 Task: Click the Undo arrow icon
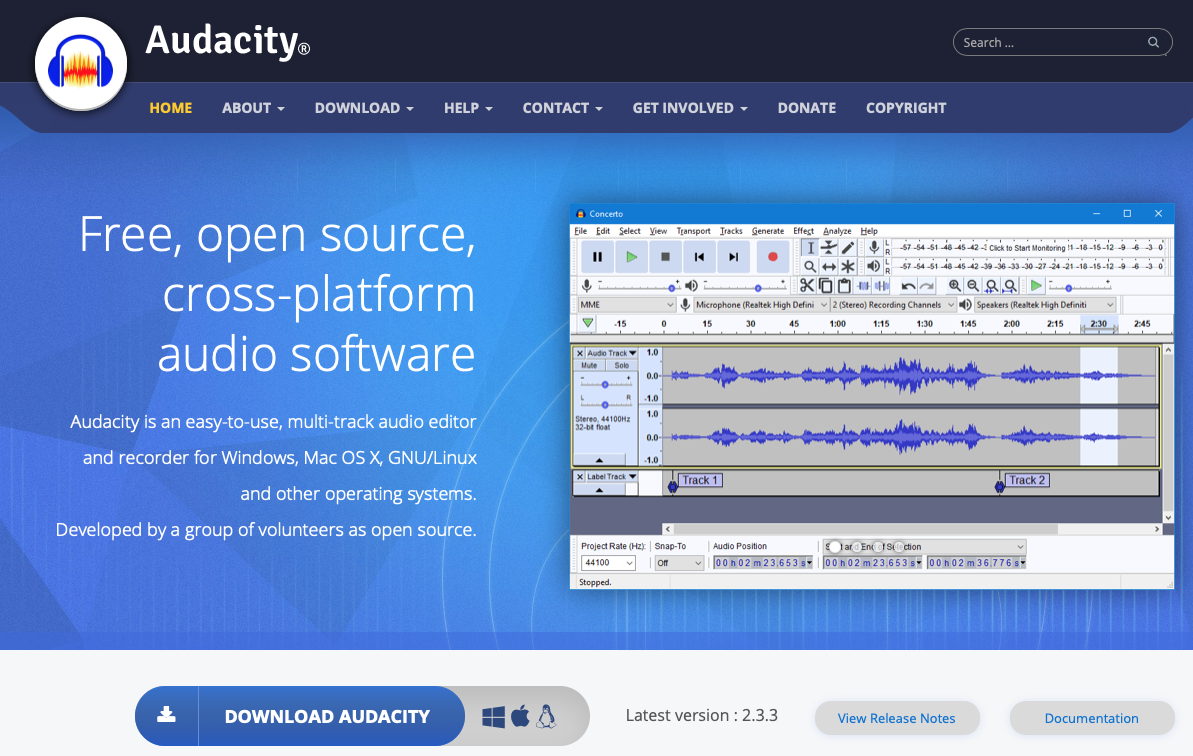[x=908, y=286]
